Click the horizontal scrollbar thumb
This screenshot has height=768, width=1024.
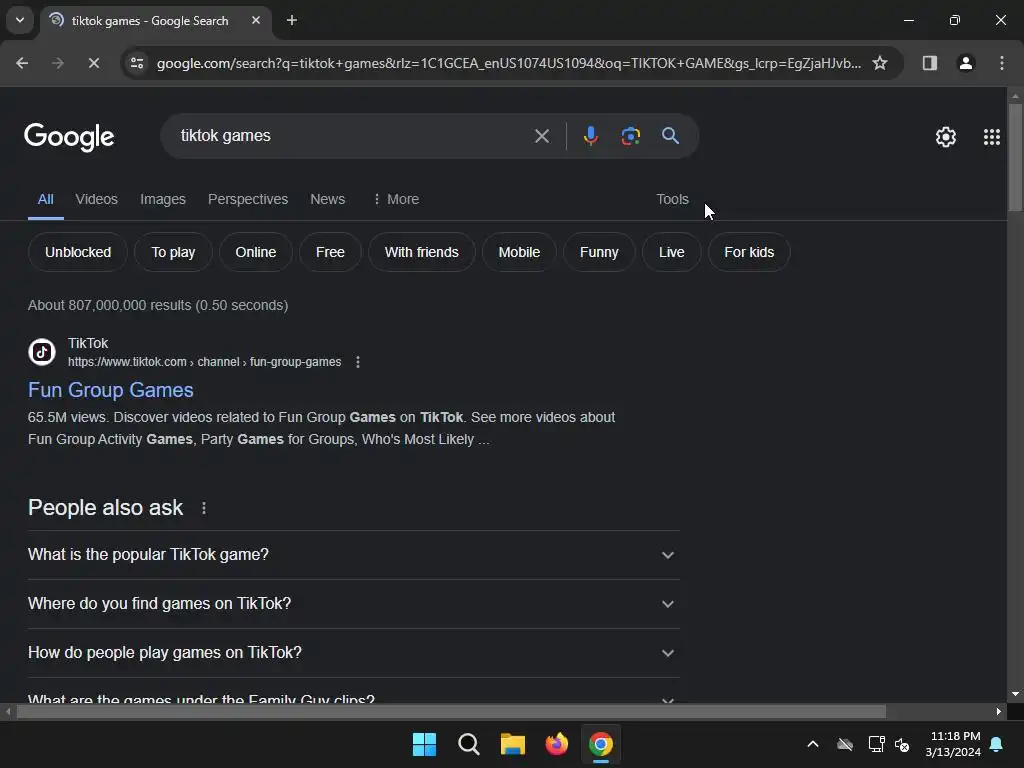point(451,711)
